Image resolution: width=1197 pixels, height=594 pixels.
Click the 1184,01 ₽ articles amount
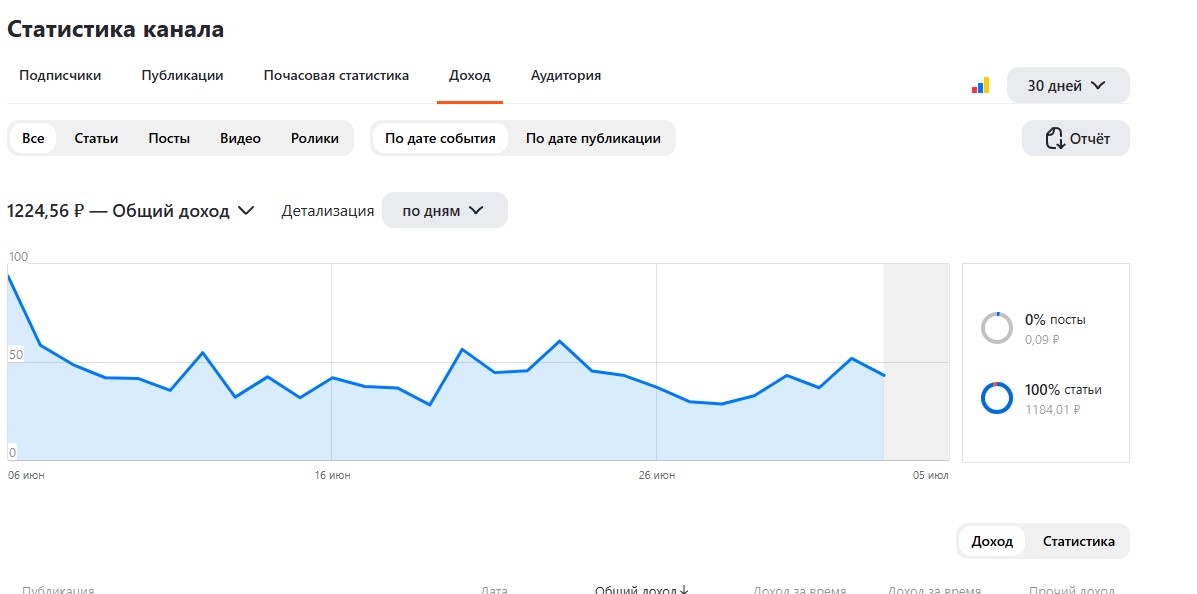point(1053,409)
